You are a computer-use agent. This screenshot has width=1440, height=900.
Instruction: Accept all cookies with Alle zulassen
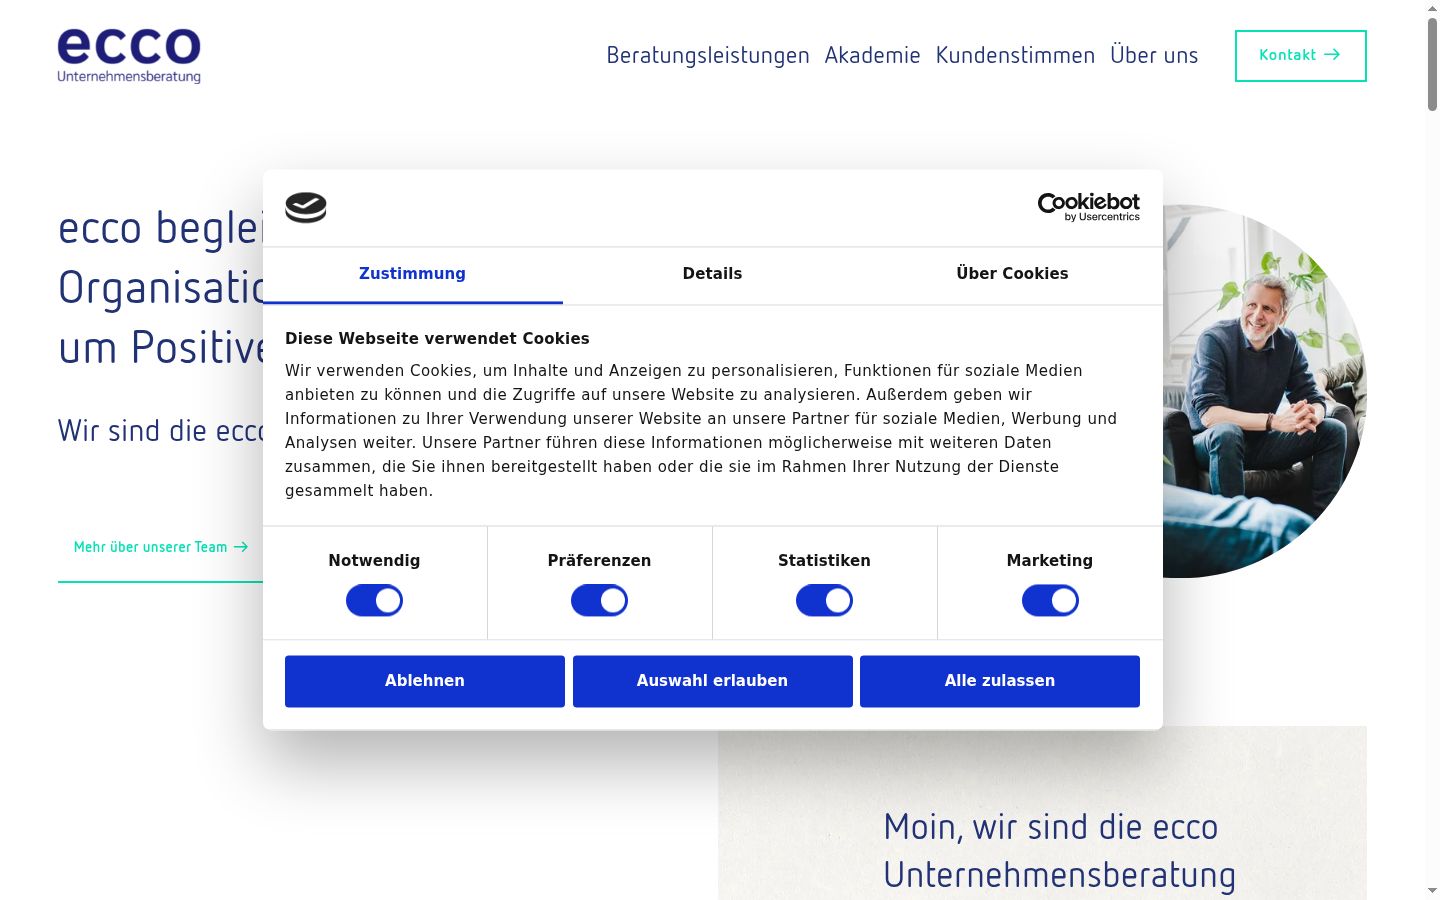[1000, 681]
